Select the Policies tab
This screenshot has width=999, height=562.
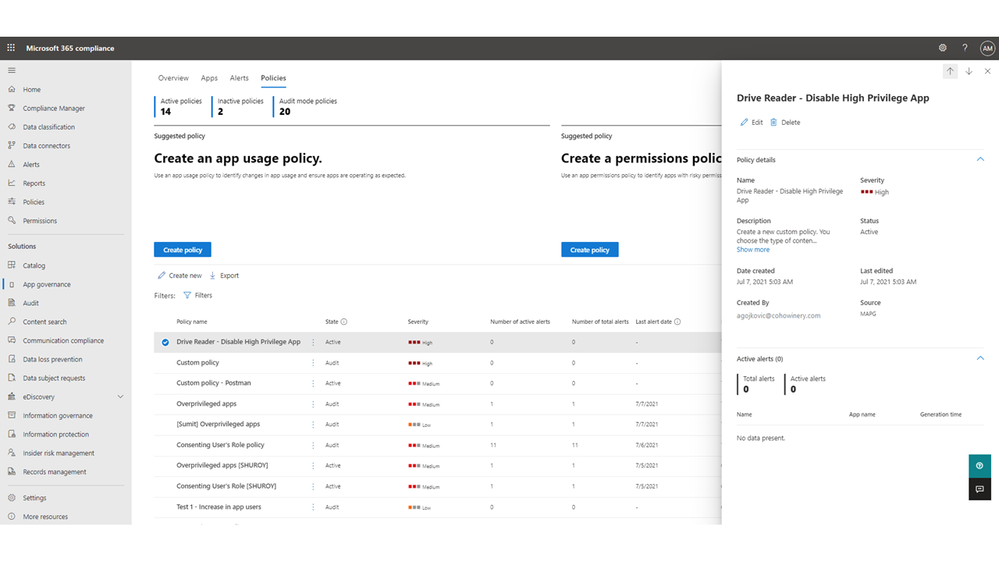tap(273, 78)
